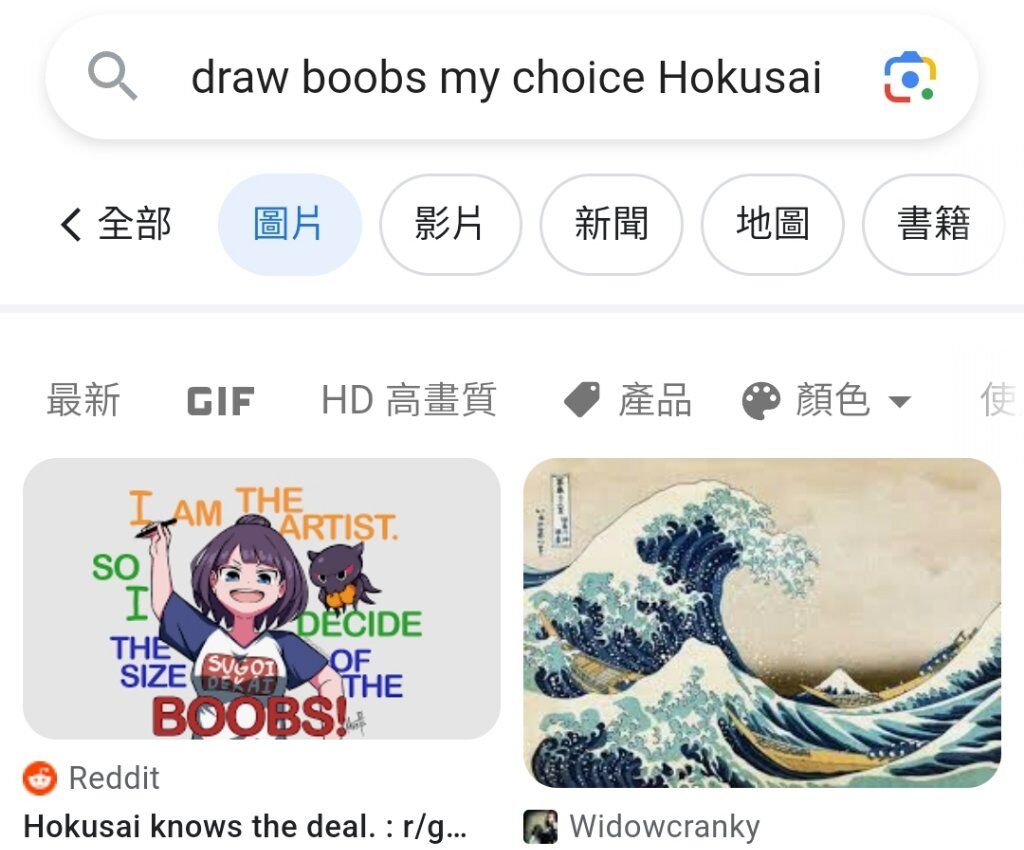Click the Reddit logo icon
Image resolution: width=1024 pixels, height=850 pixels.
(x=40, y=778)
